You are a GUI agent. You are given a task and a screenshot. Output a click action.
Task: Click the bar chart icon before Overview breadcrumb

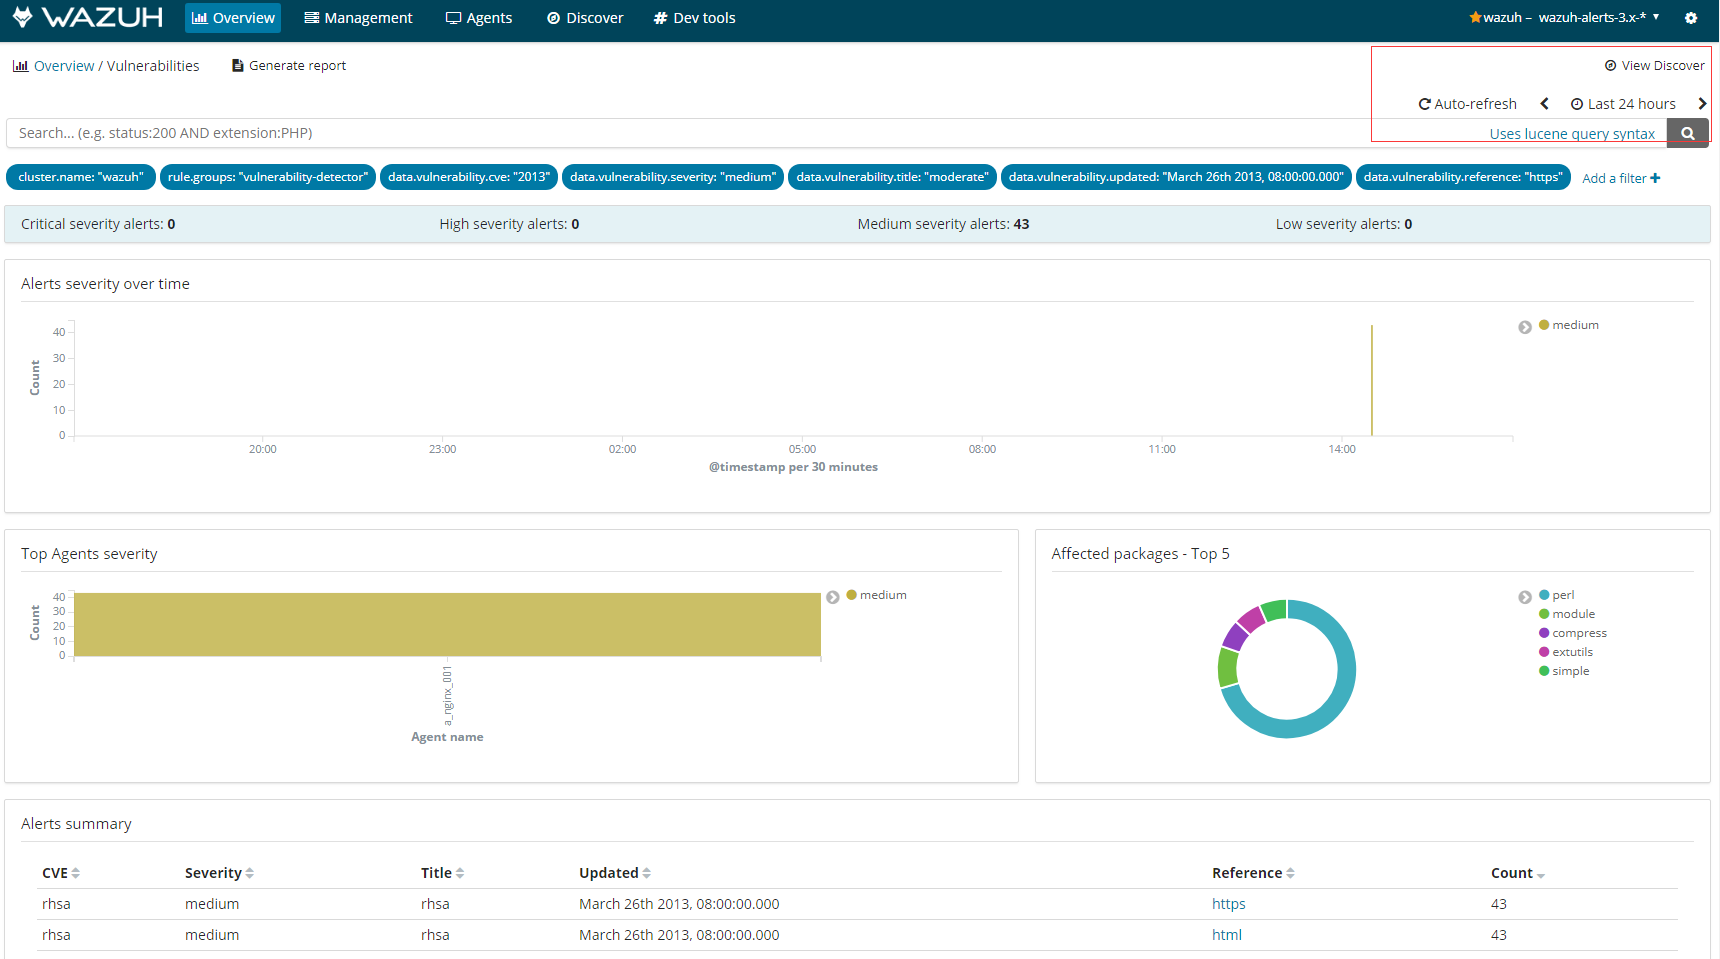point(21,65)
